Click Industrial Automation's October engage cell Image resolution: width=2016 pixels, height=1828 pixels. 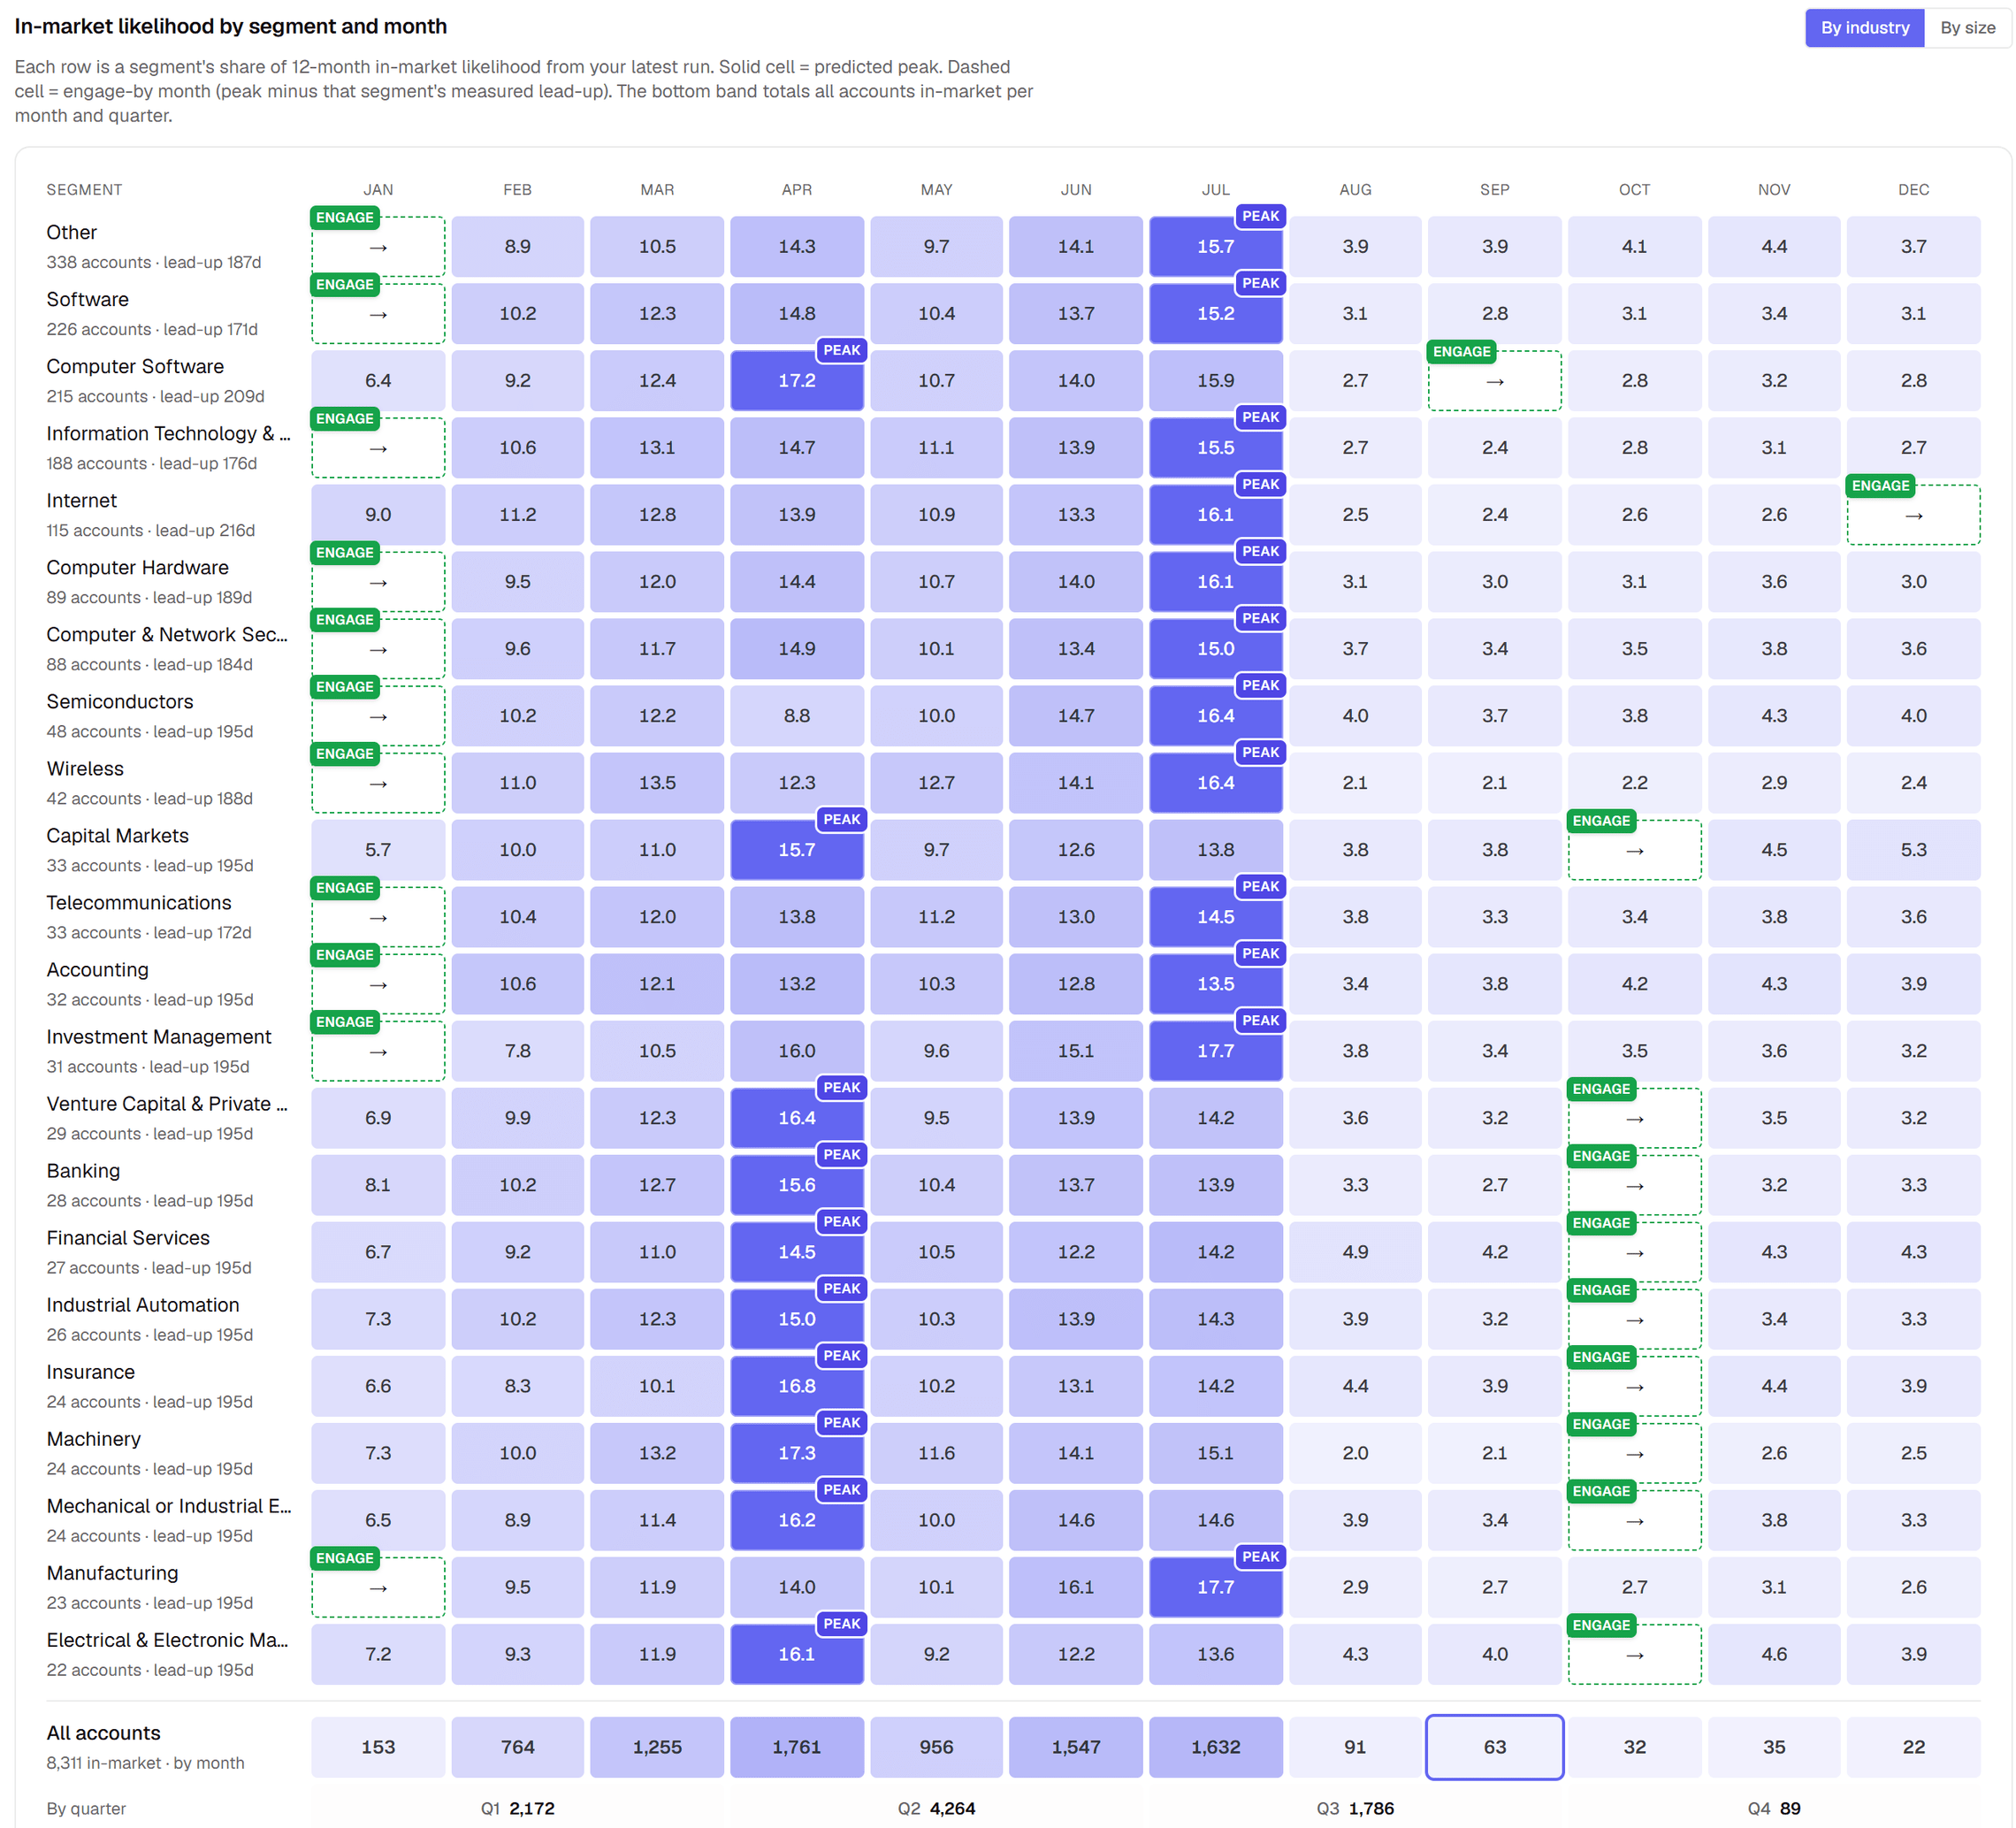pyautogui.click(x=1634, y=1319)
